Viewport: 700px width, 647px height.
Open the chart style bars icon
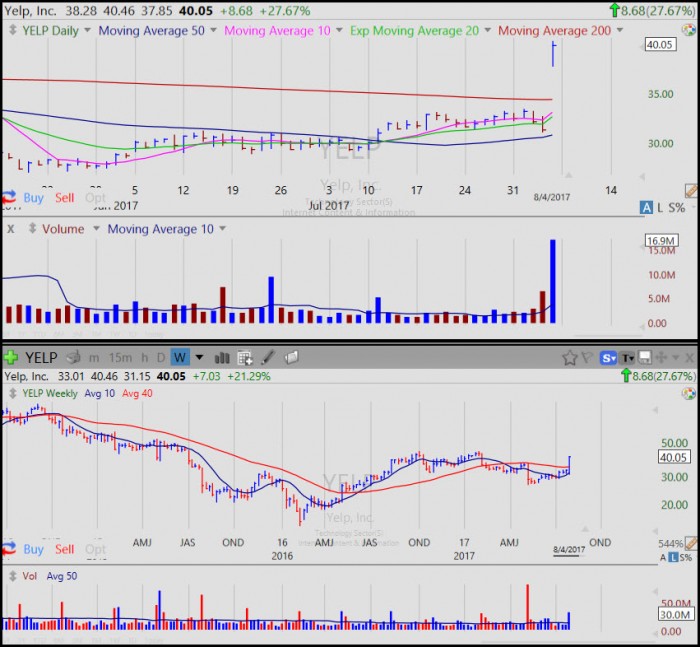[x=222, y=358]
